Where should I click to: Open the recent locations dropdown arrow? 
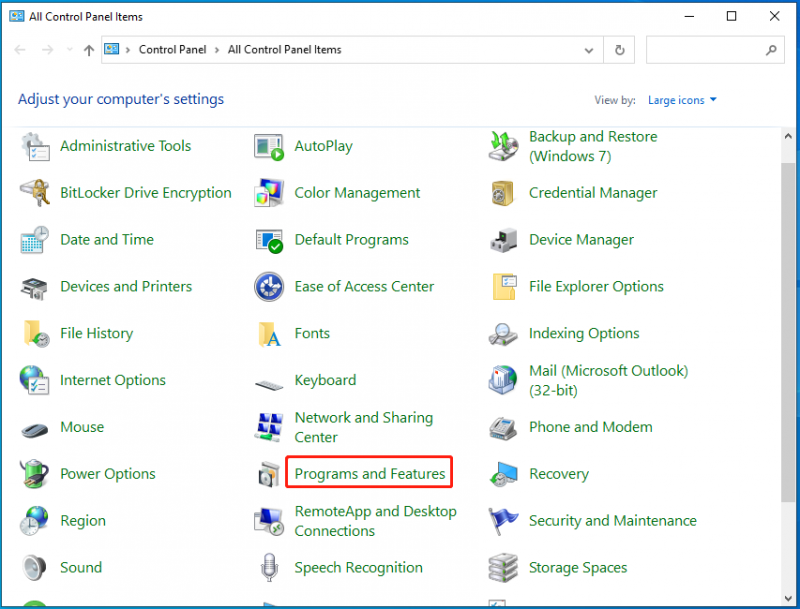pyautogui.click(x=70, y=50)
